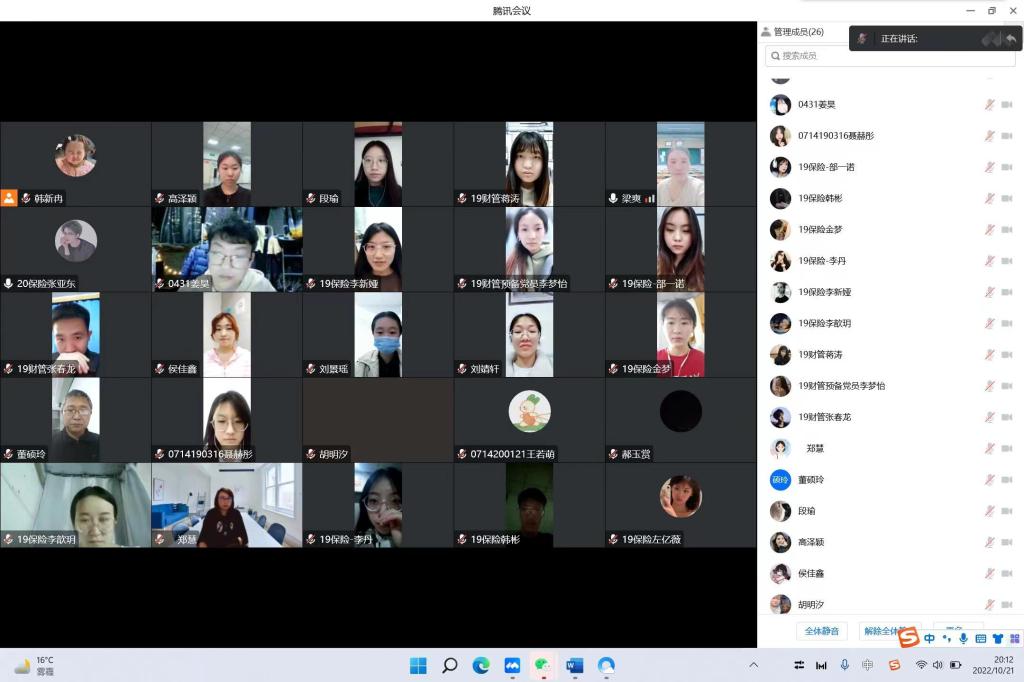1024x682 pixels.
Task: Click the microphone icon beside 19保险金梦
Action: point(989,229)
